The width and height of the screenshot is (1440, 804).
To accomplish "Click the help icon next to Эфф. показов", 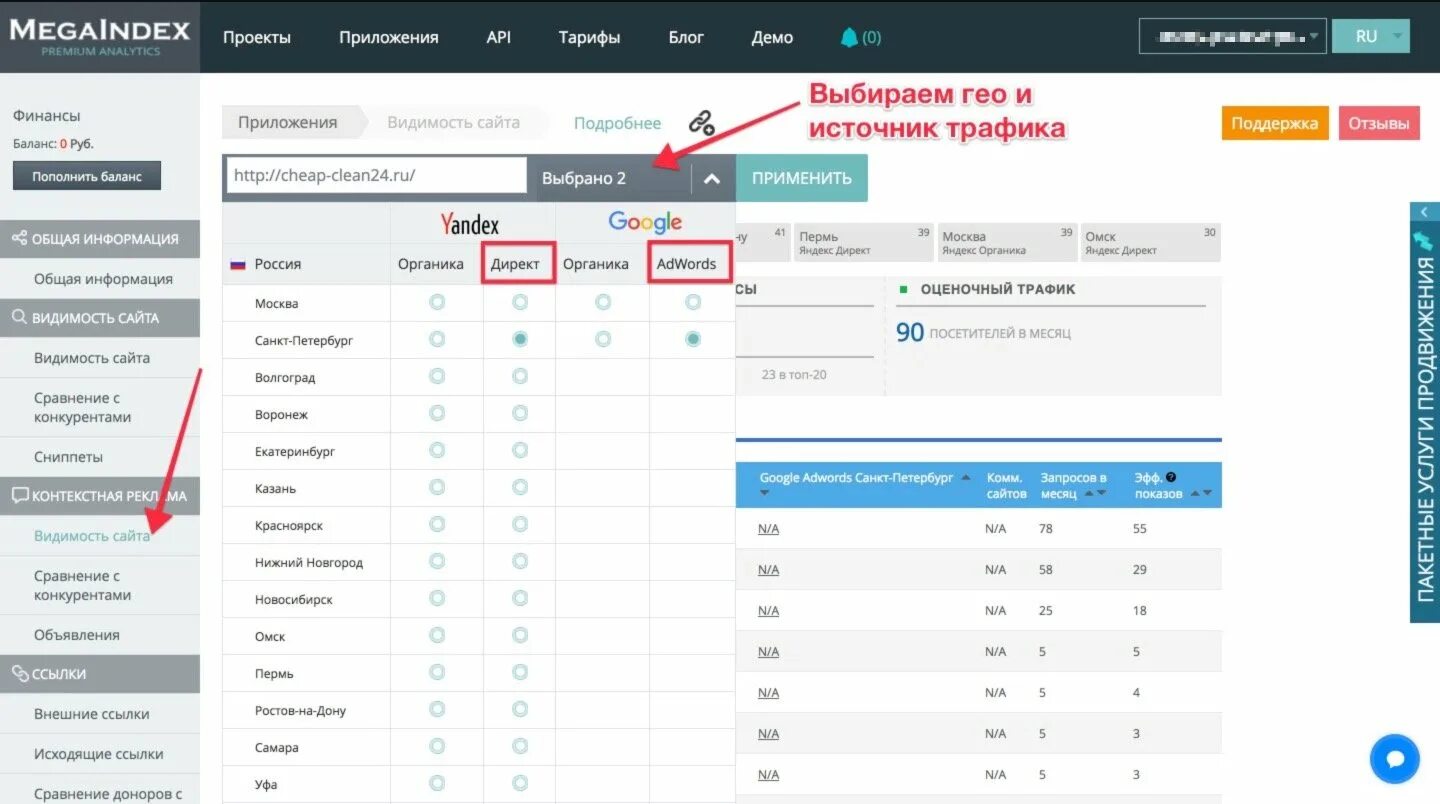I will 1171,478.
